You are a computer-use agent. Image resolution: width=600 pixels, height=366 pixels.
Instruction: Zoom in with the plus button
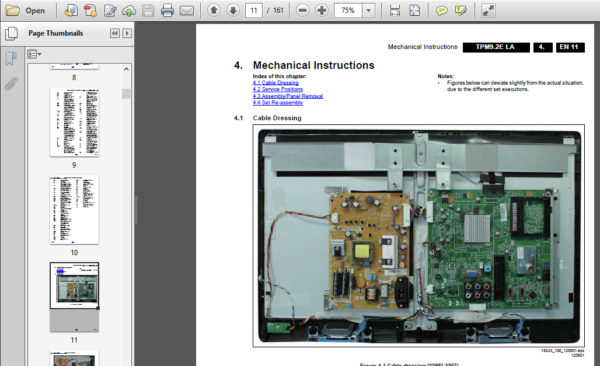(322, 10)
